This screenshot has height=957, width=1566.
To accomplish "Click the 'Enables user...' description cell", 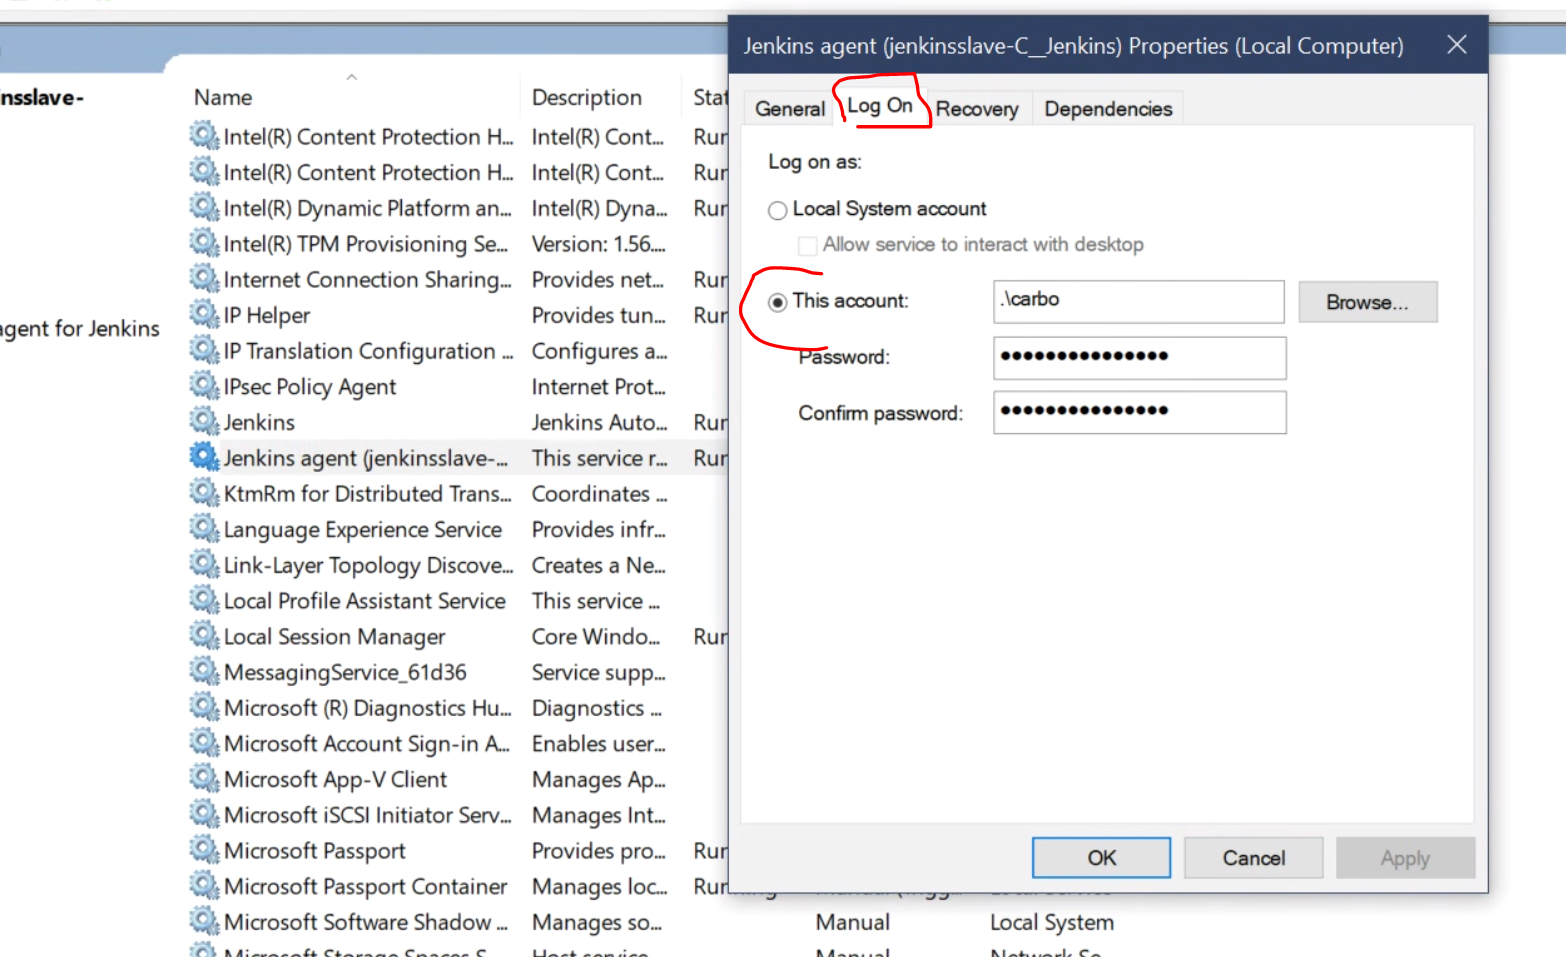I will coord(598,744).
